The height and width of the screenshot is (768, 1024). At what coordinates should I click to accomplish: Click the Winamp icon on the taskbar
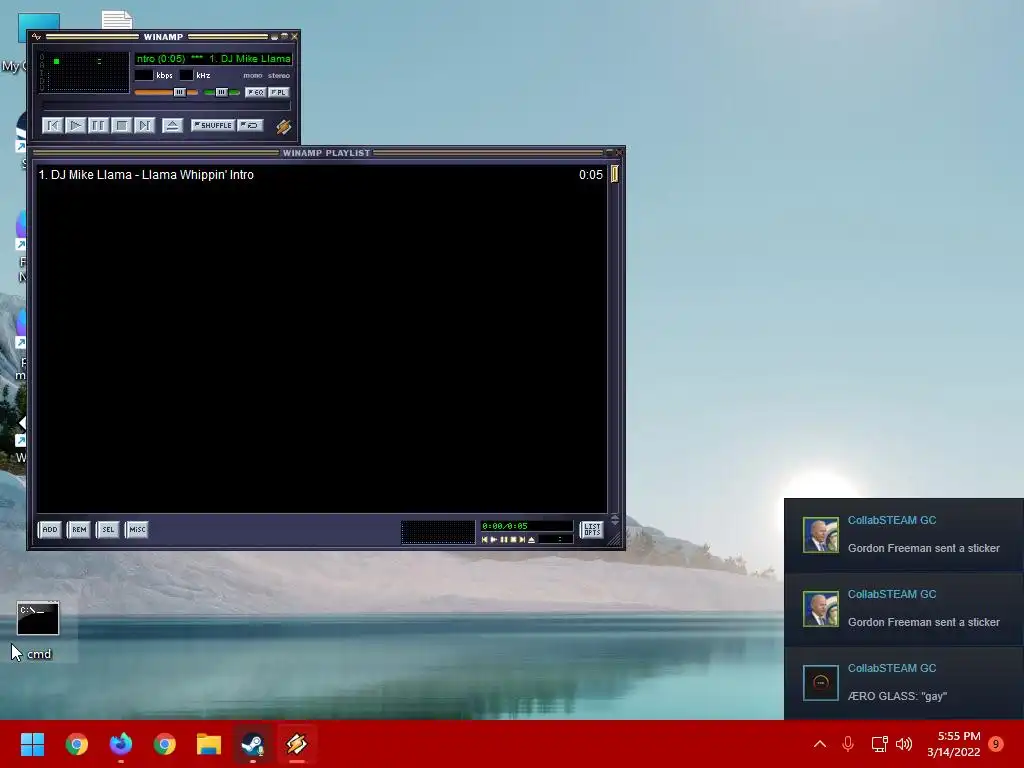click(296, 744)
